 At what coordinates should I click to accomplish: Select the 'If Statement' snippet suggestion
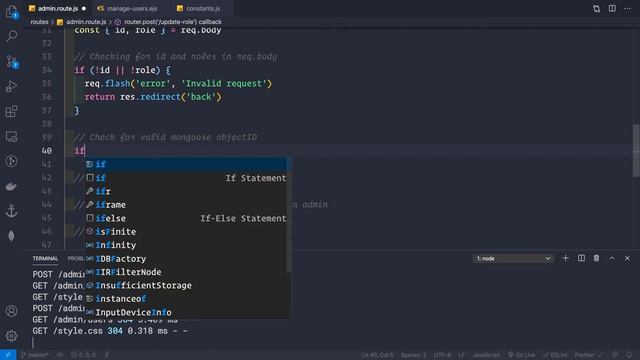point(186,178)
